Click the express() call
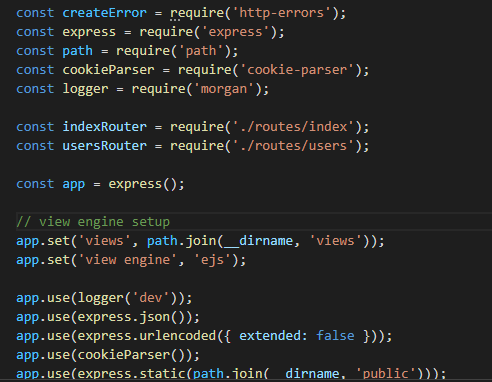Screen dimensions: 492x382 142,184
